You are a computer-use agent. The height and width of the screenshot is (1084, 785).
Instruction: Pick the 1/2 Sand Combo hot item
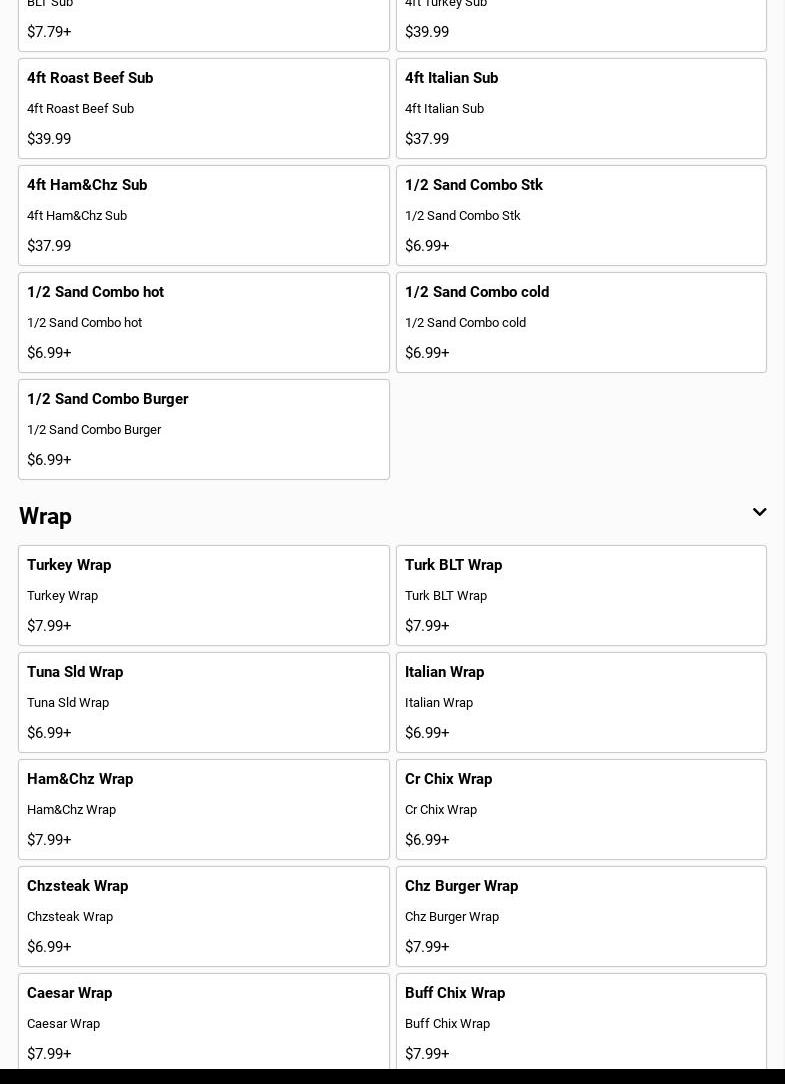click(x=203, y=322)
